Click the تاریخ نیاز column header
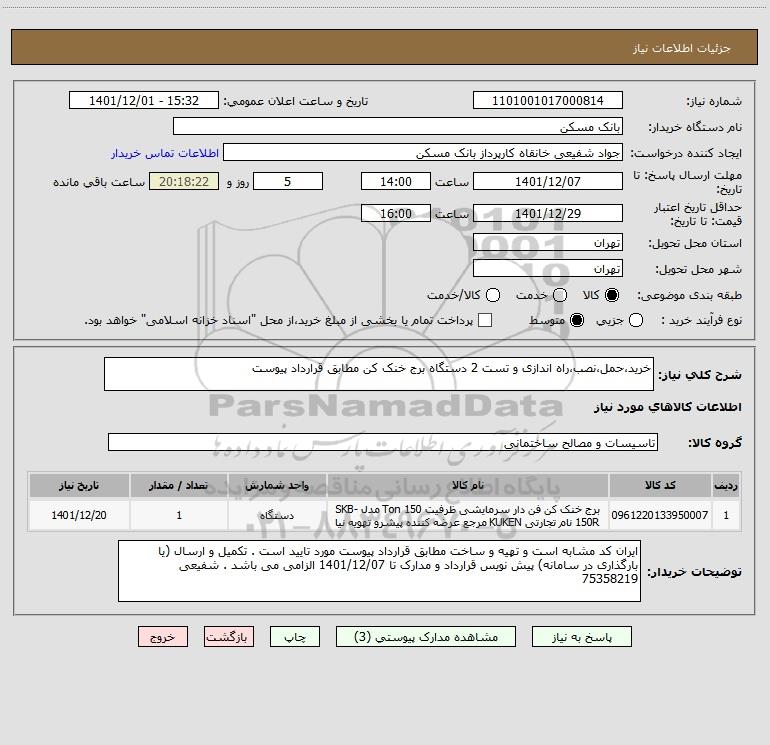This screenshot has height=745, width=770. tap(79, 485)
